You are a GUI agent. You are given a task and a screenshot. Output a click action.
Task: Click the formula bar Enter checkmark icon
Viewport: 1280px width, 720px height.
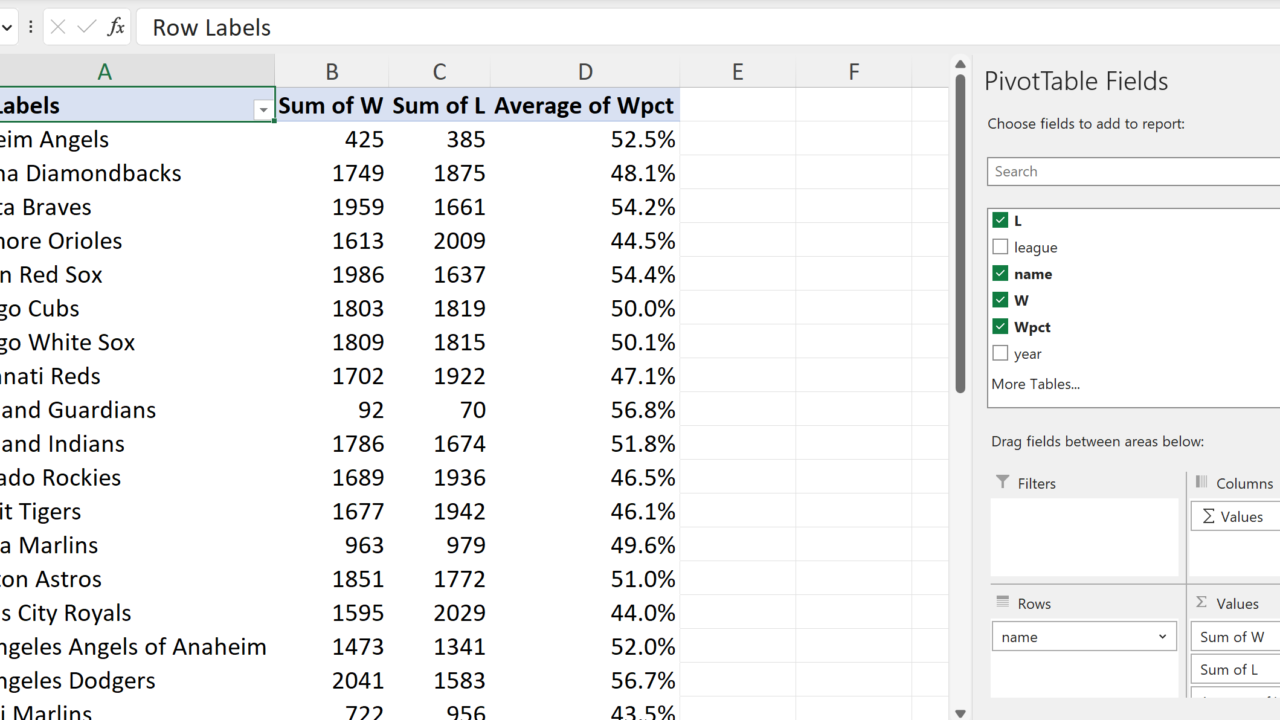click(87, 27)
